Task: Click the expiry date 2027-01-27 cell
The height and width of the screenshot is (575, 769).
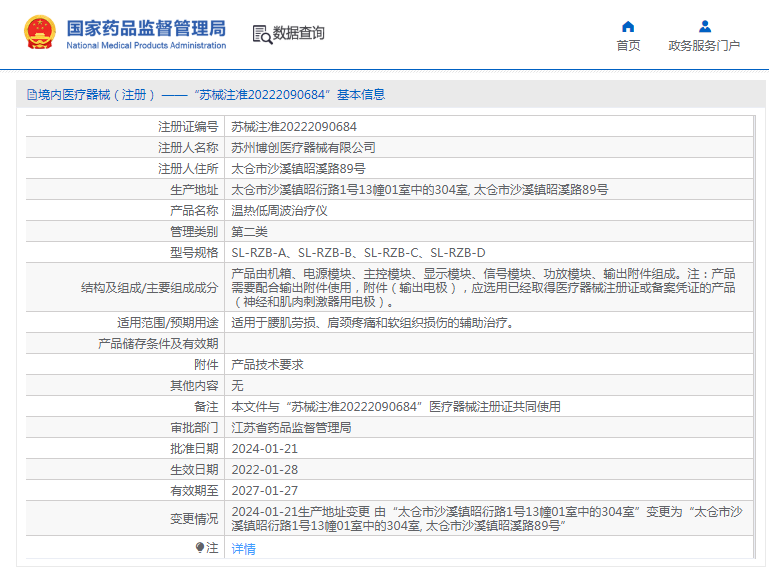Action: pos(265,491)
